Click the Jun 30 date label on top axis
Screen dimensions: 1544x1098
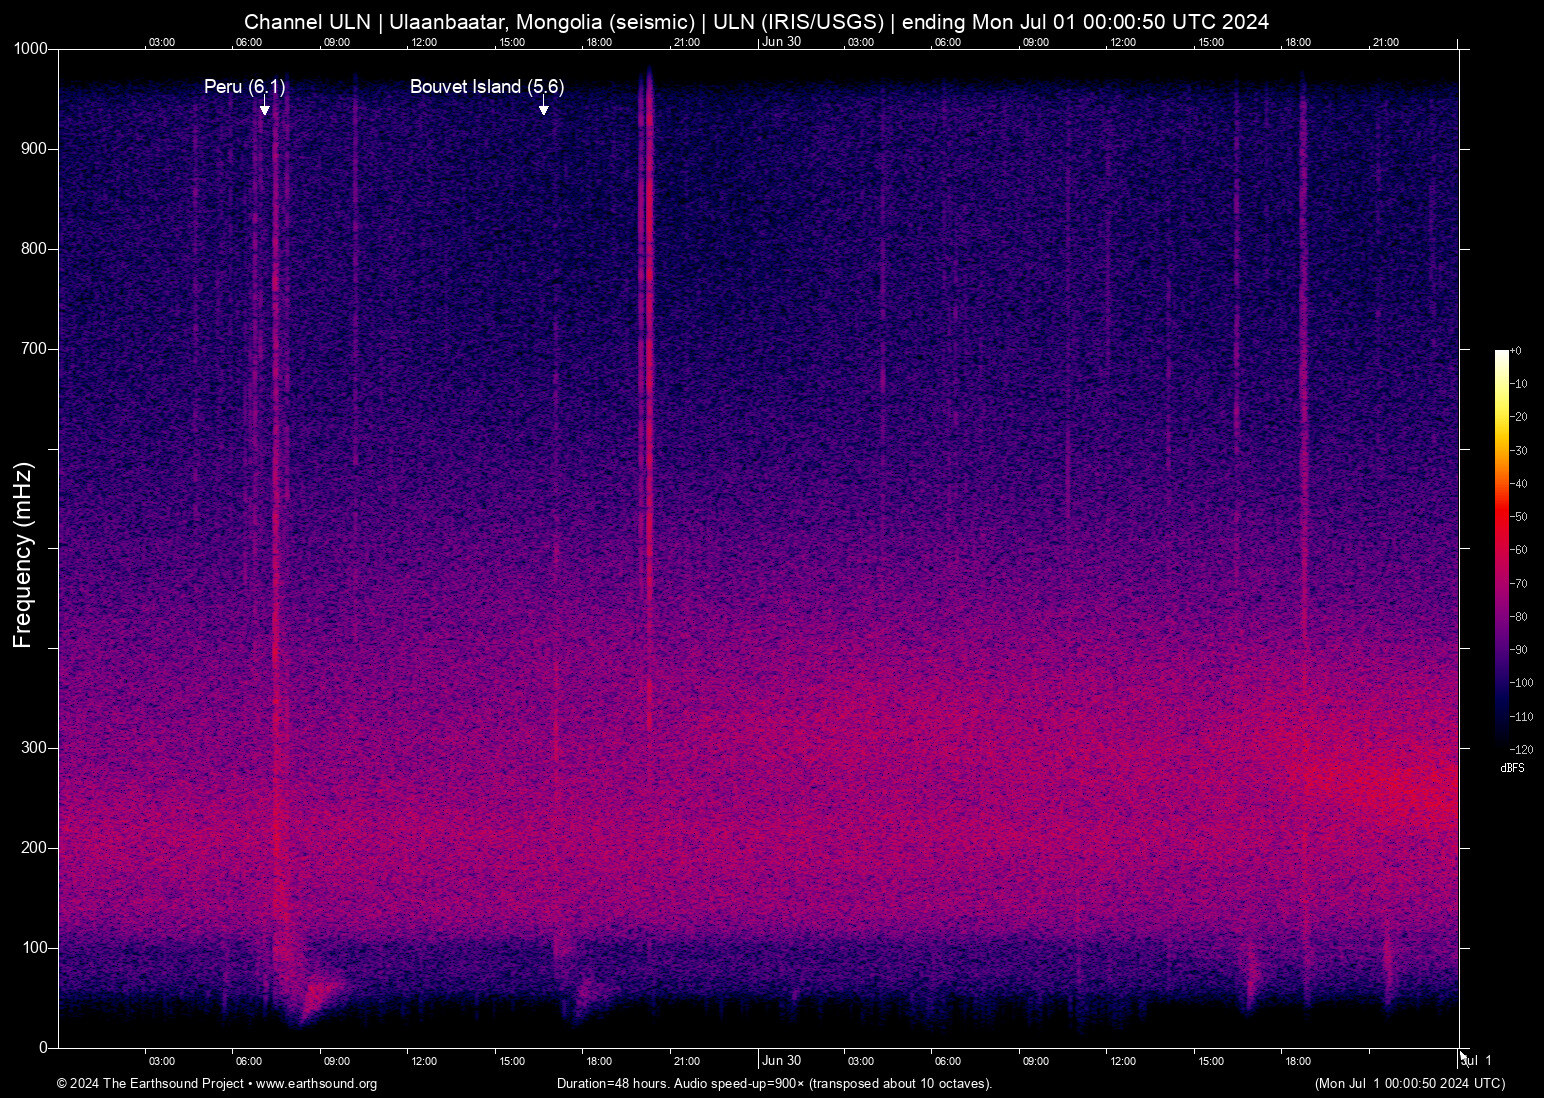pos(782,42)
